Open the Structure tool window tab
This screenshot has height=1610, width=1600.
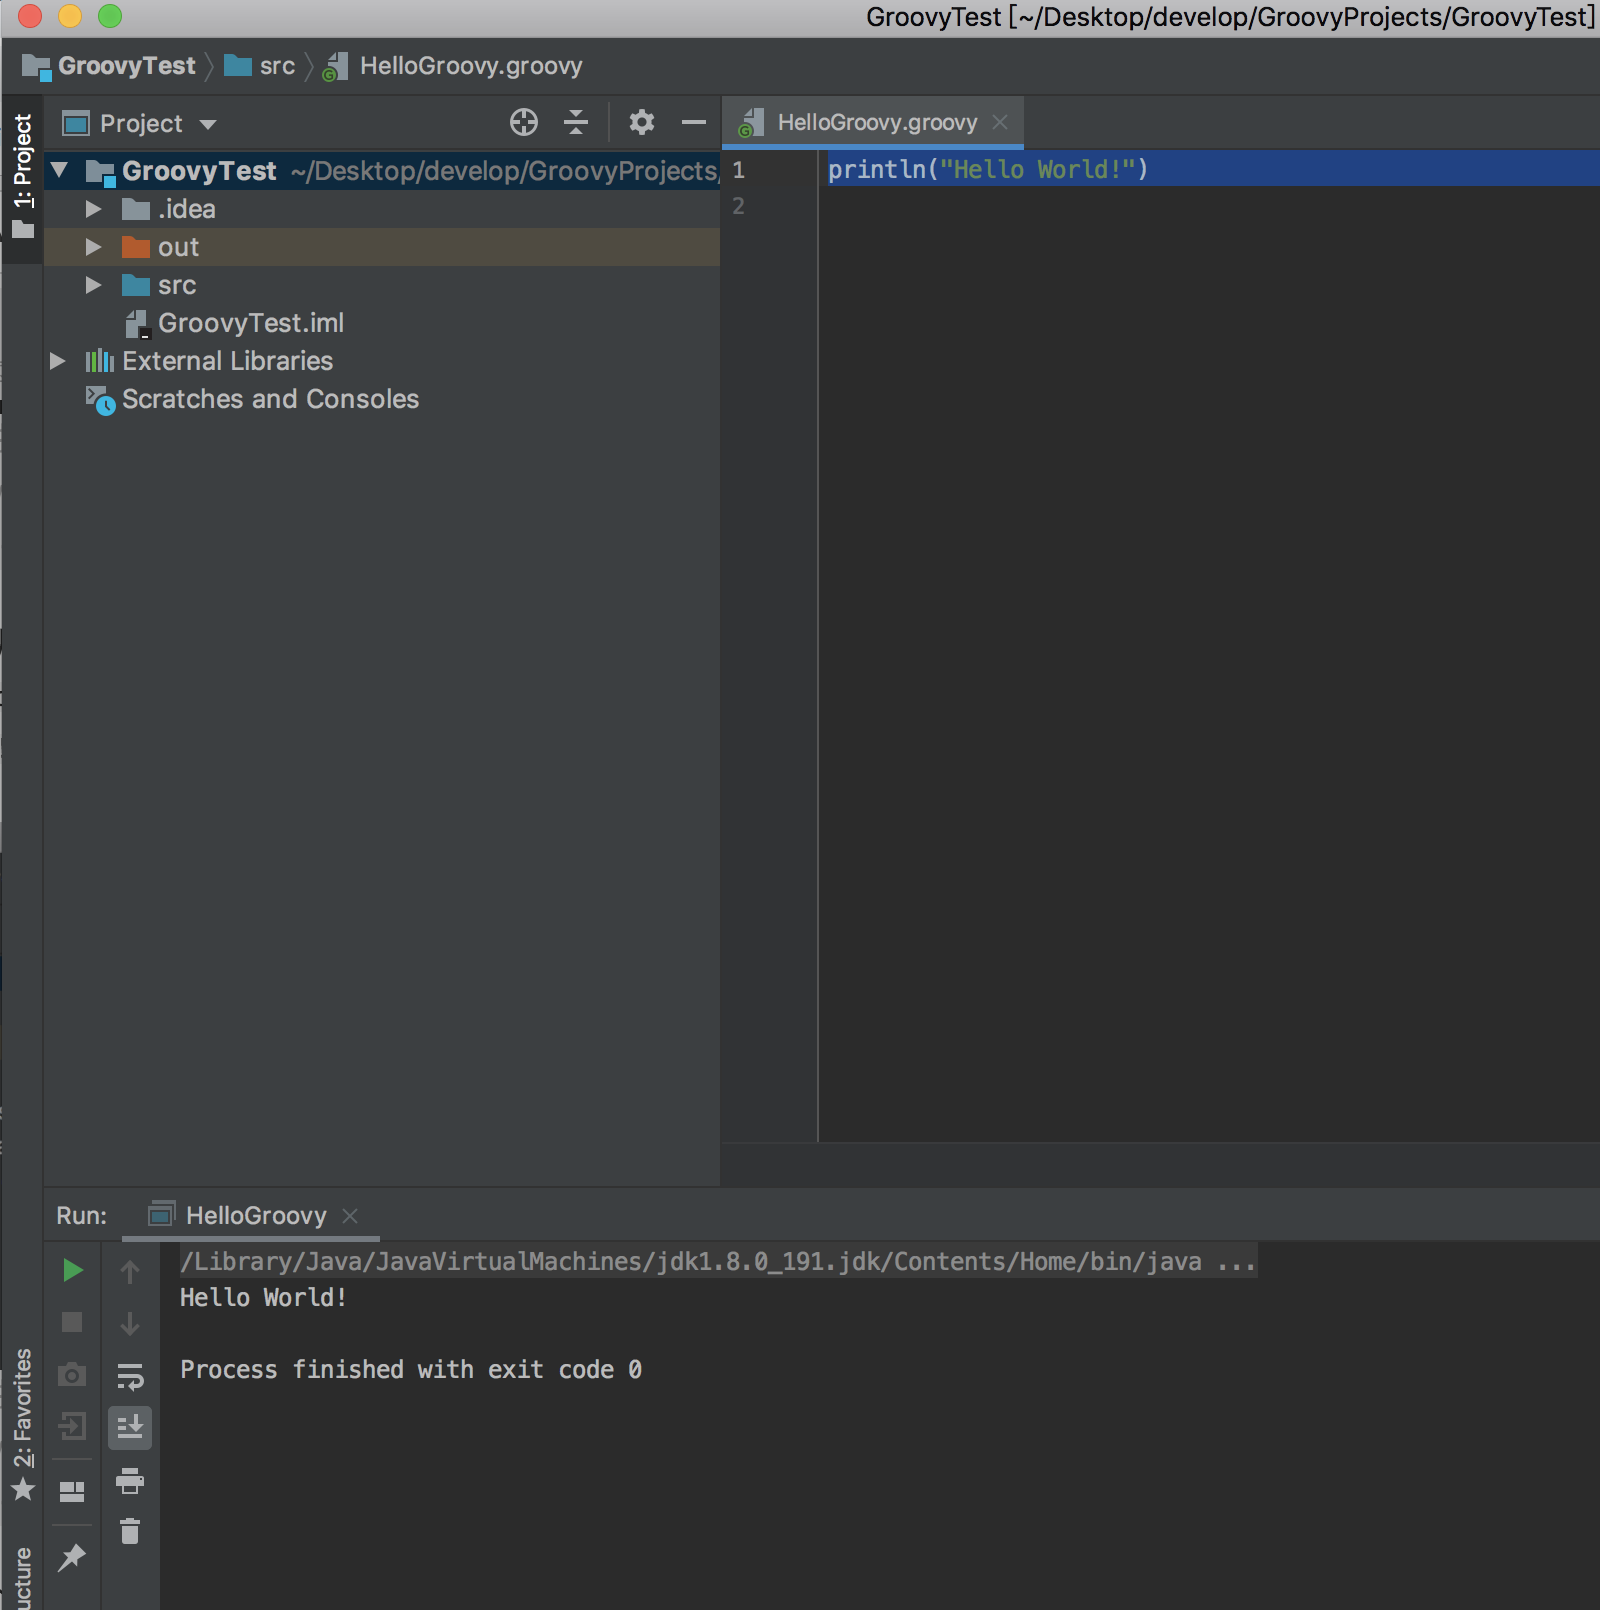click(22, 1578)
